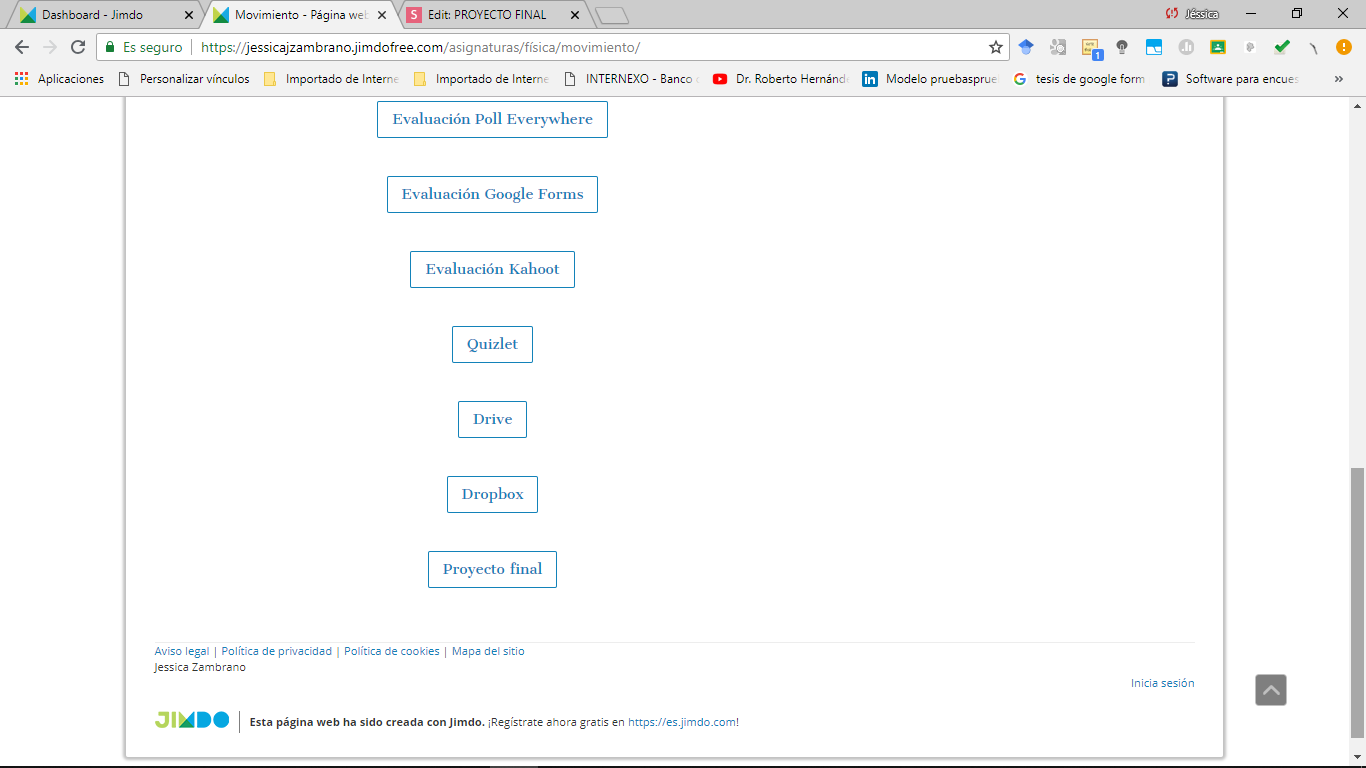Click the scroll-to-top arrow button
The width and height of the screenshot is (1366, 768).
click(x=1271, y=690)
